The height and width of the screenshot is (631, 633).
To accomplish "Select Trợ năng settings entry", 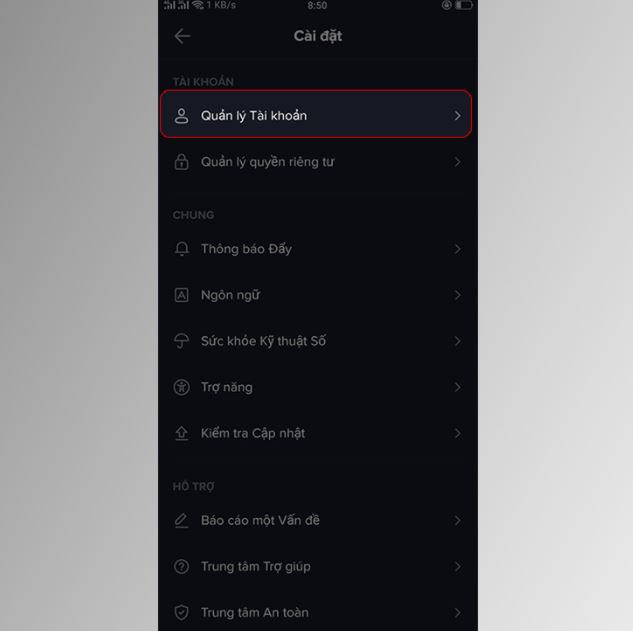I will [x=318, y=387].
